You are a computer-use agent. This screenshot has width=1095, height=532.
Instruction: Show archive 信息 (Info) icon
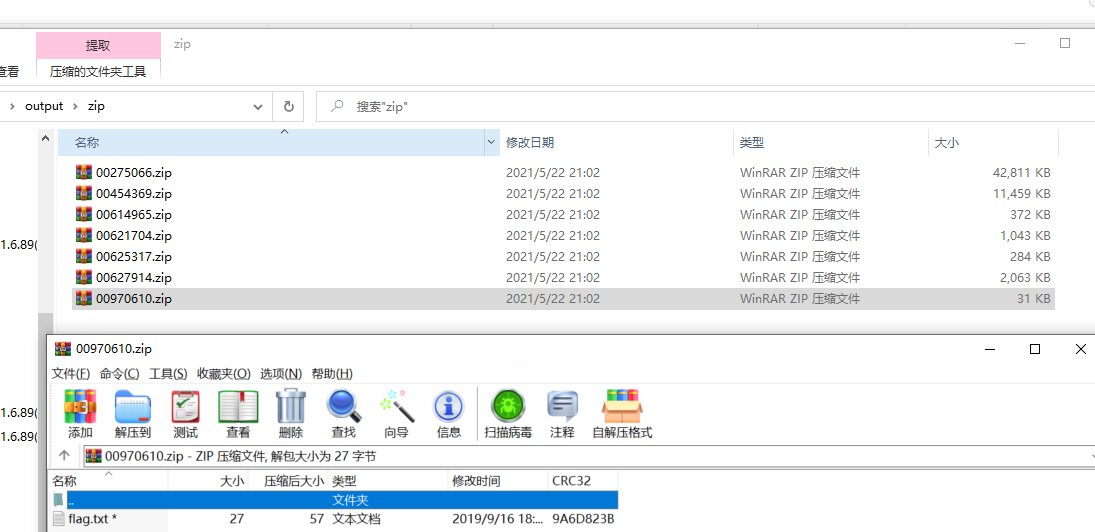pos(448,413)
